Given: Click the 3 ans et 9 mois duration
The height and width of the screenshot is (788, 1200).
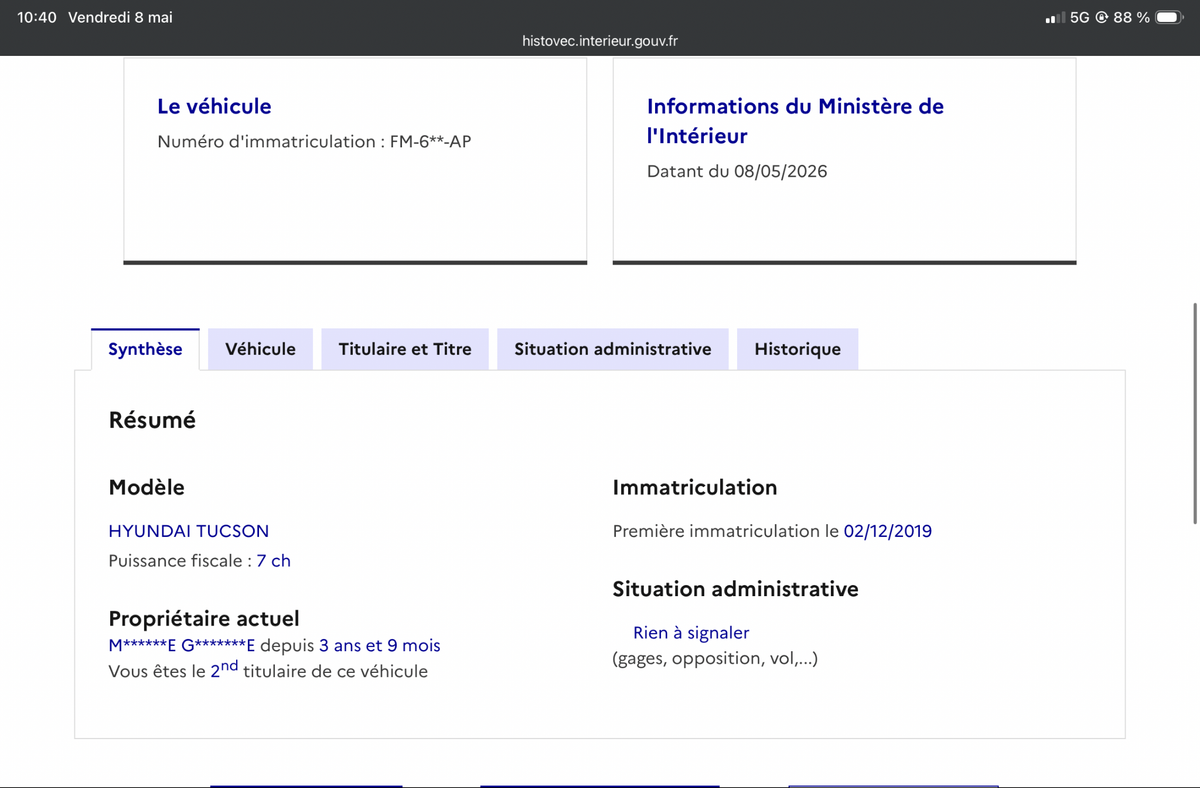Looking at the screenshot, I should pyautogui.click(x=380, y=646).
